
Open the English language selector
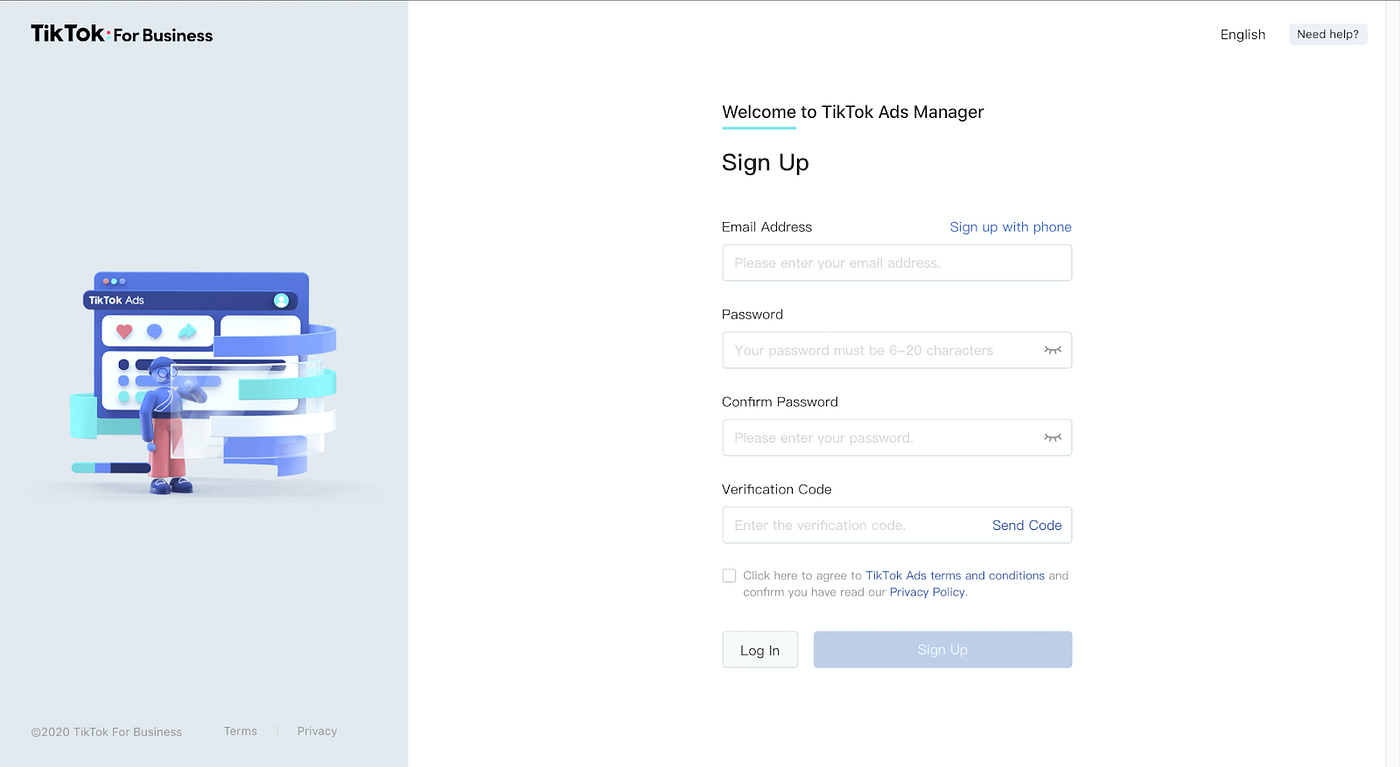pyautogui.click(x=1243, y=34)
